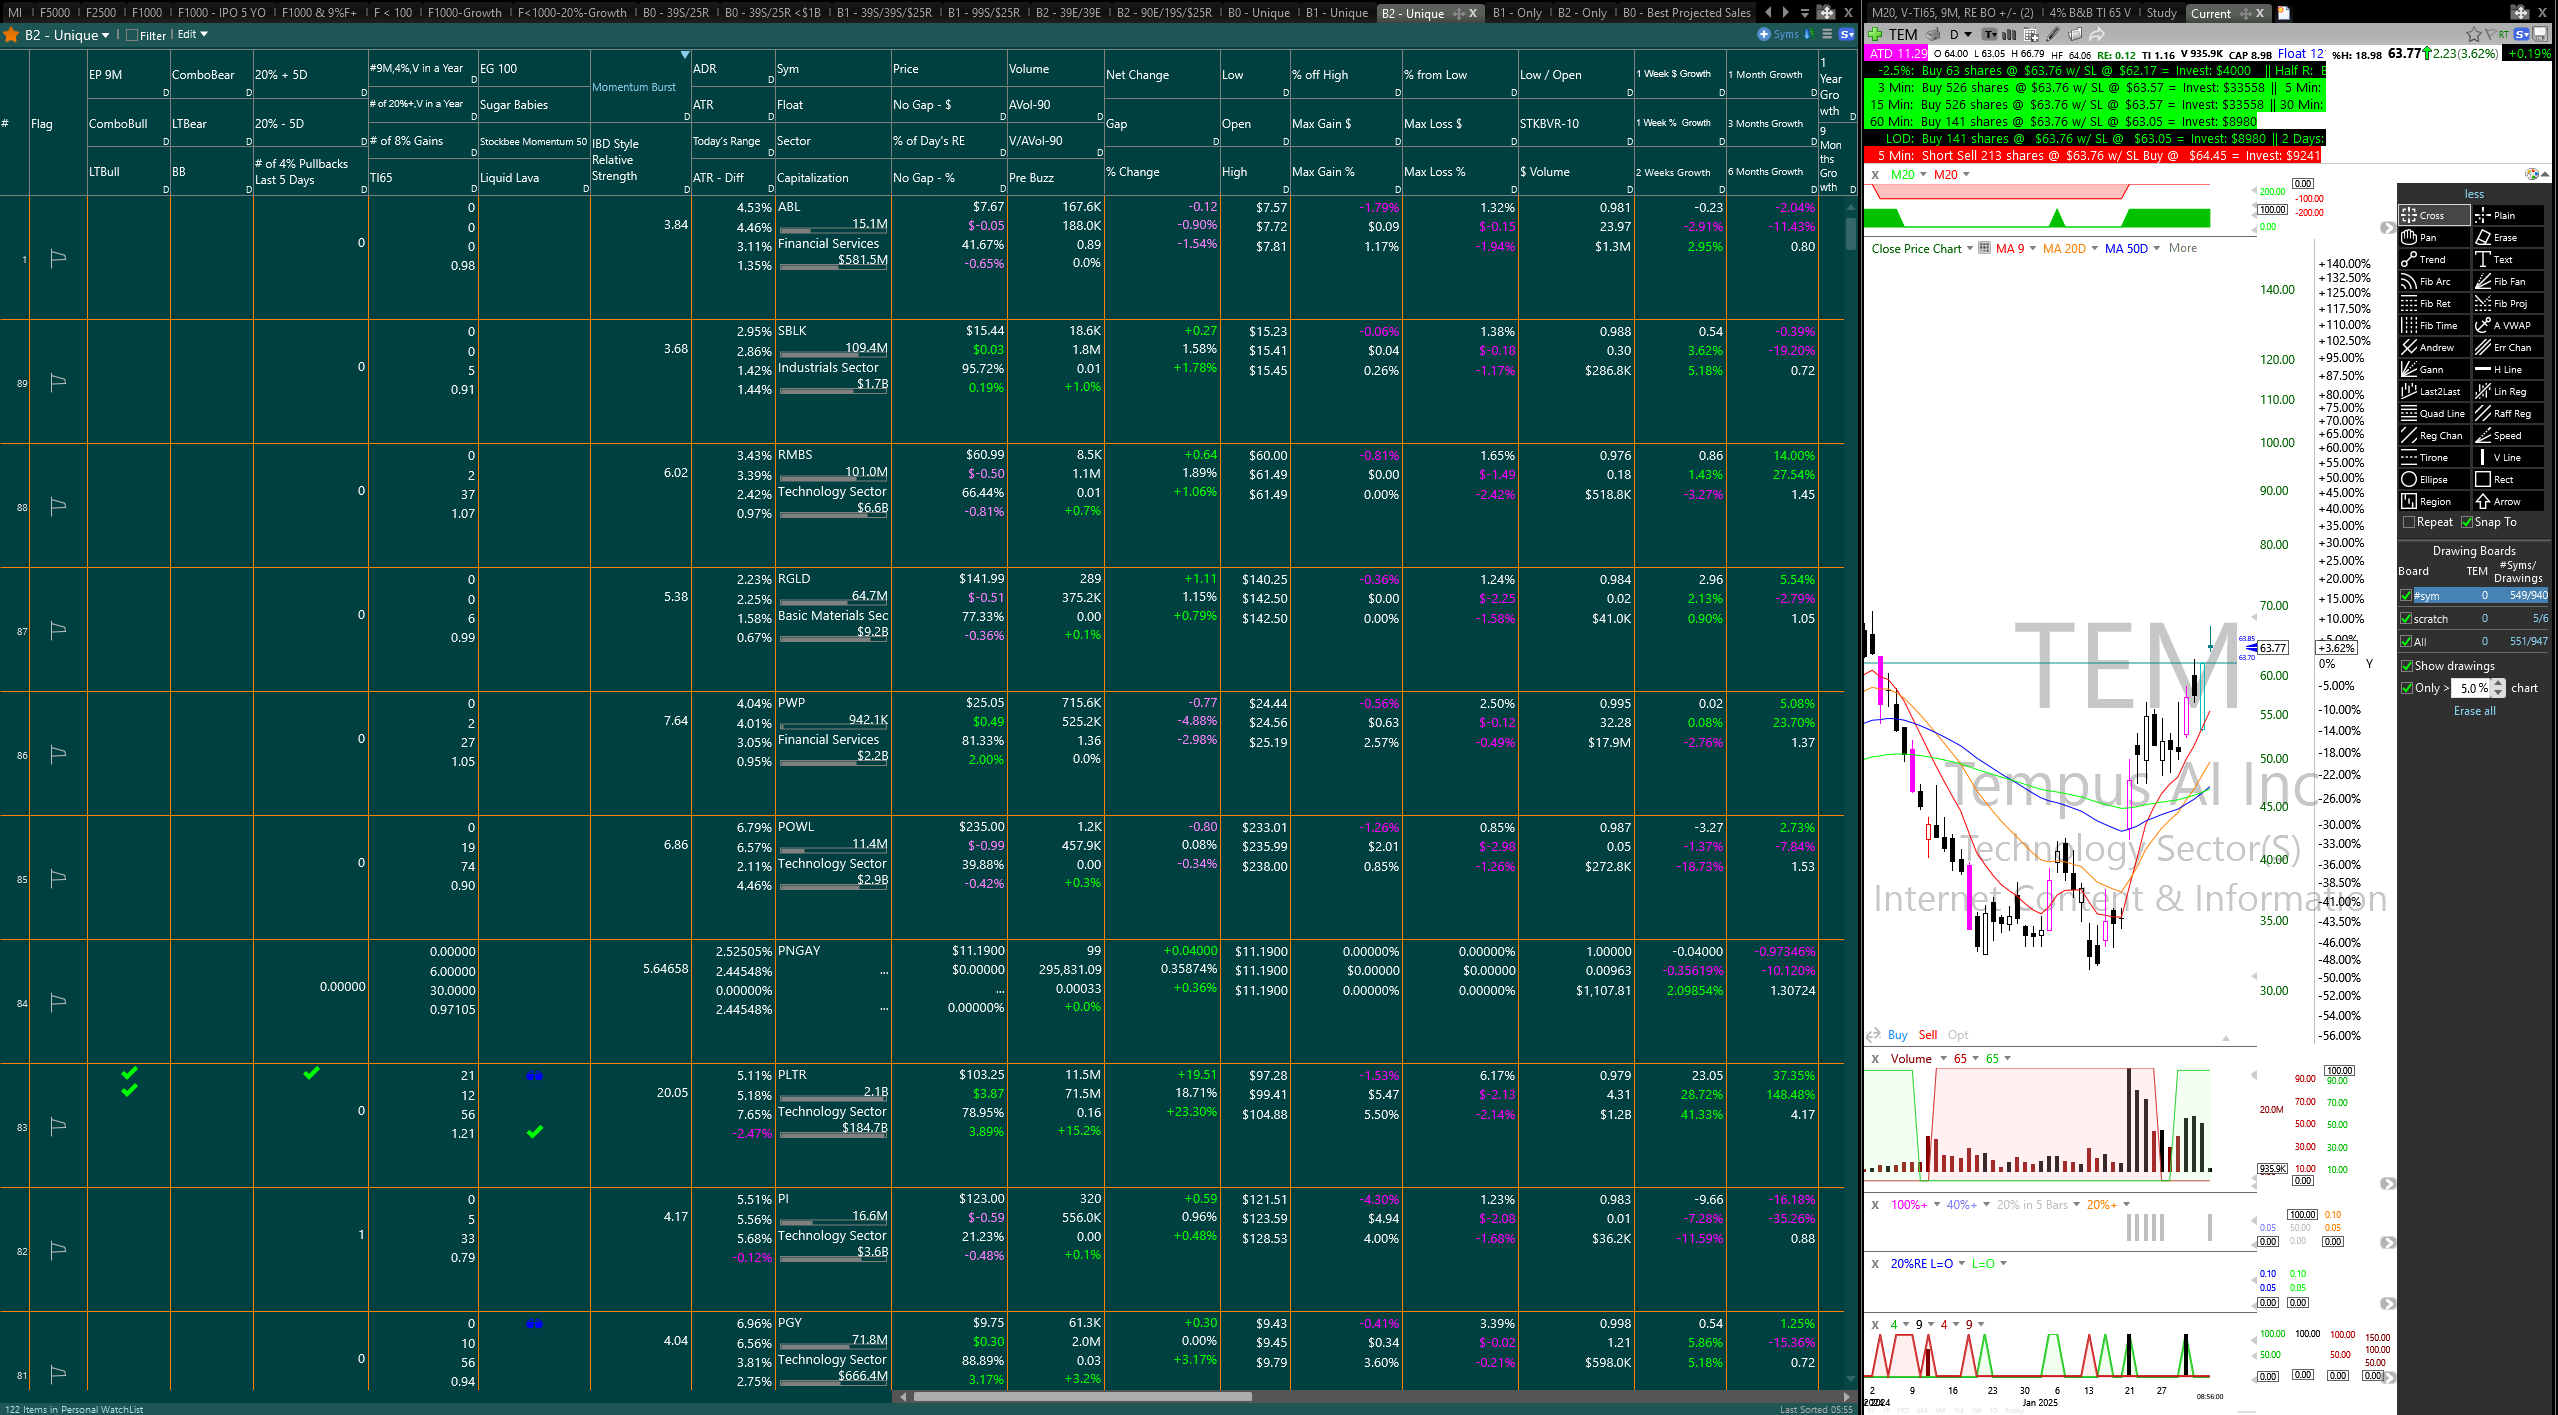Viewport: 2558px width, 1415px height.
Task: Uncheck the Snap To checkbox
Action: point(2467,522)
